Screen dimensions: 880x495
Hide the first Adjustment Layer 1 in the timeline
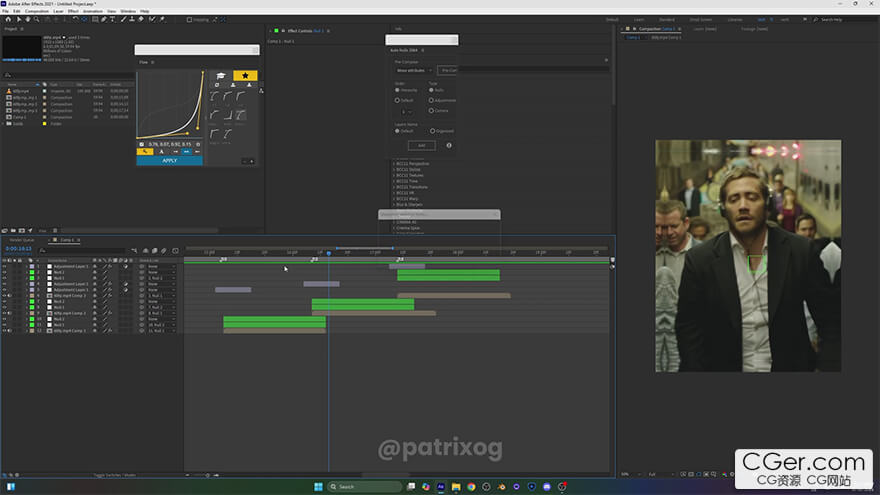[4, 266]
